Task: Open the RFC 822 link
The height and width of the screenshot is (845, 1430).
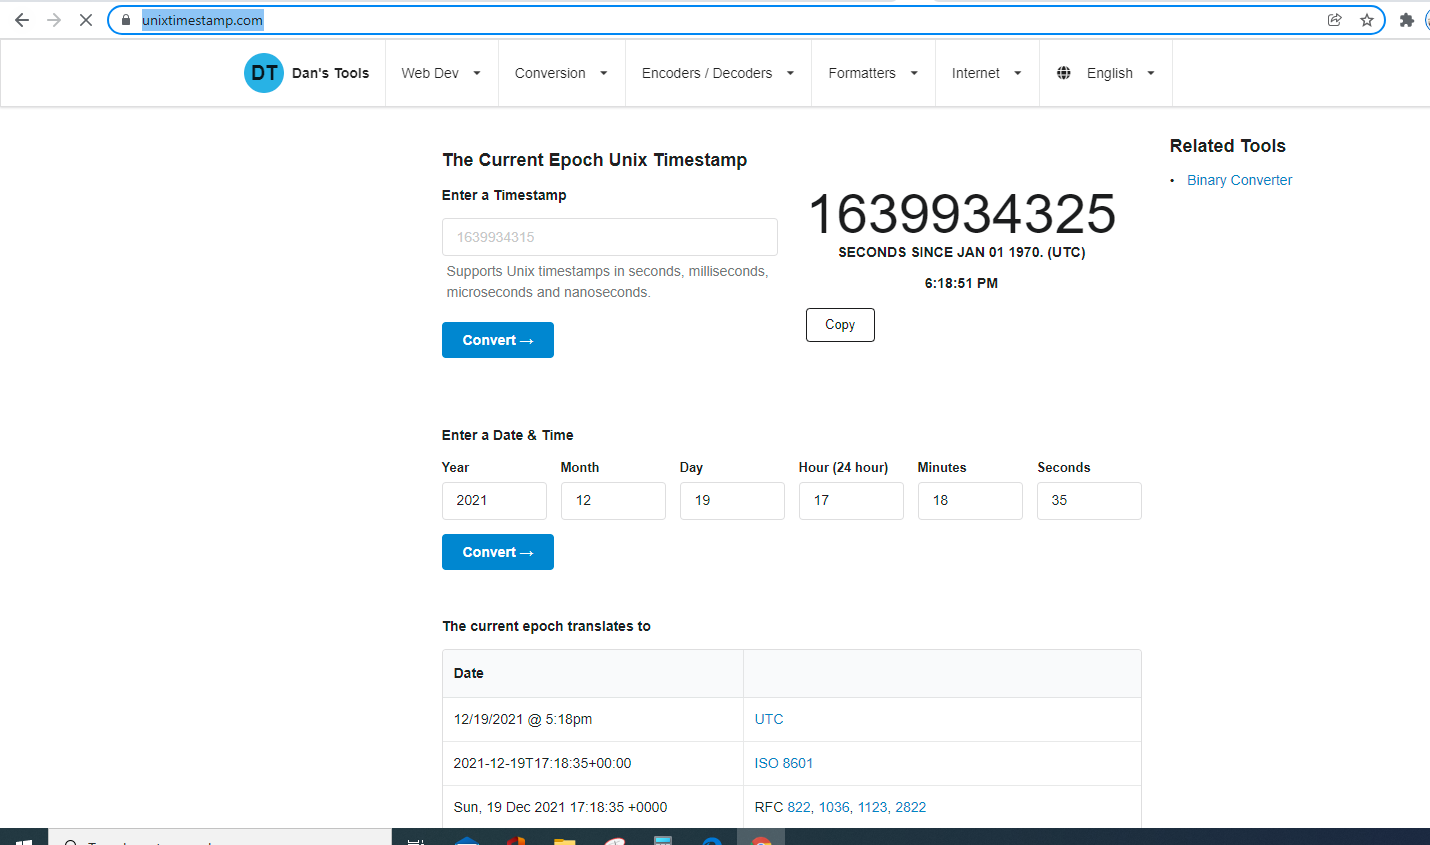Action: click(799, 807)
